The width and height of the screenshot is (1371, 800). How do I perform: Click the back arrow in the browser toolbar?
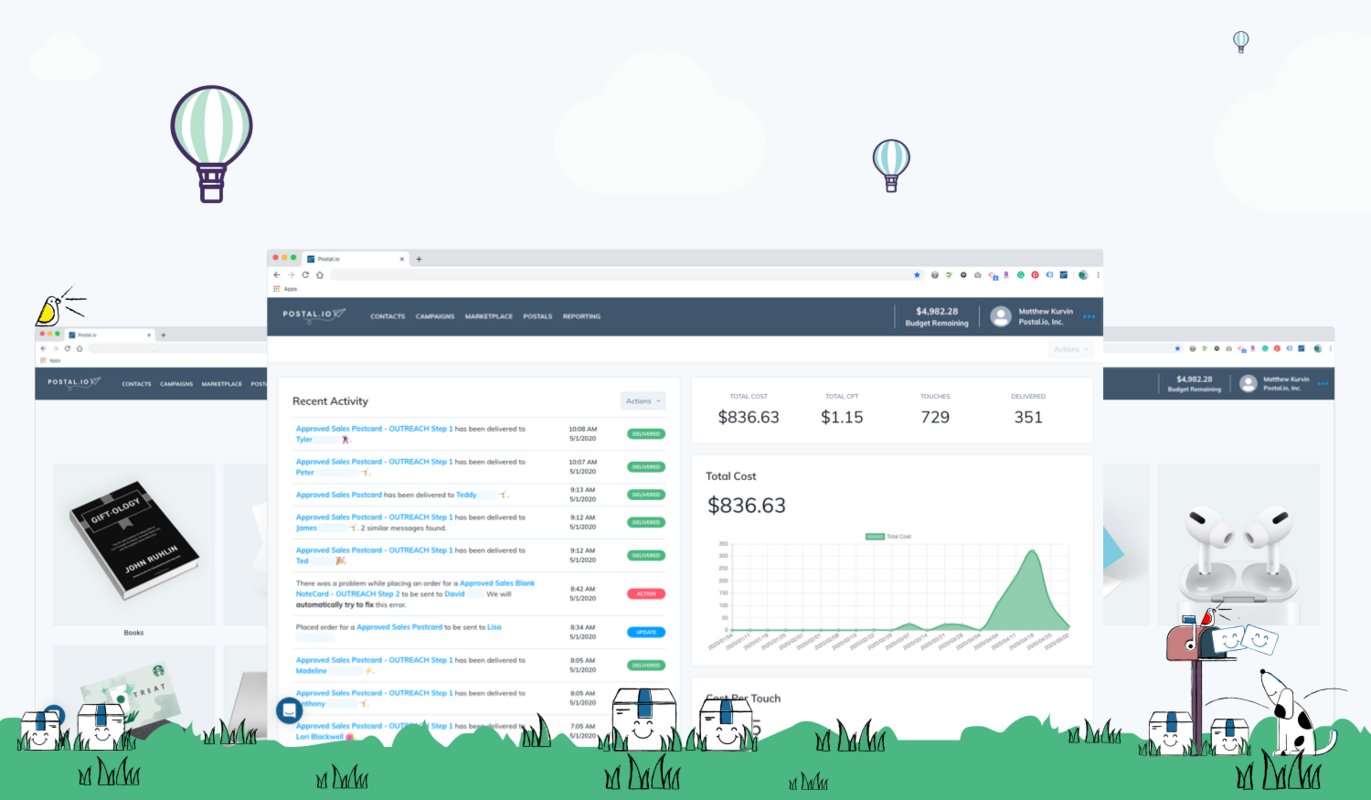pos(277,274)
